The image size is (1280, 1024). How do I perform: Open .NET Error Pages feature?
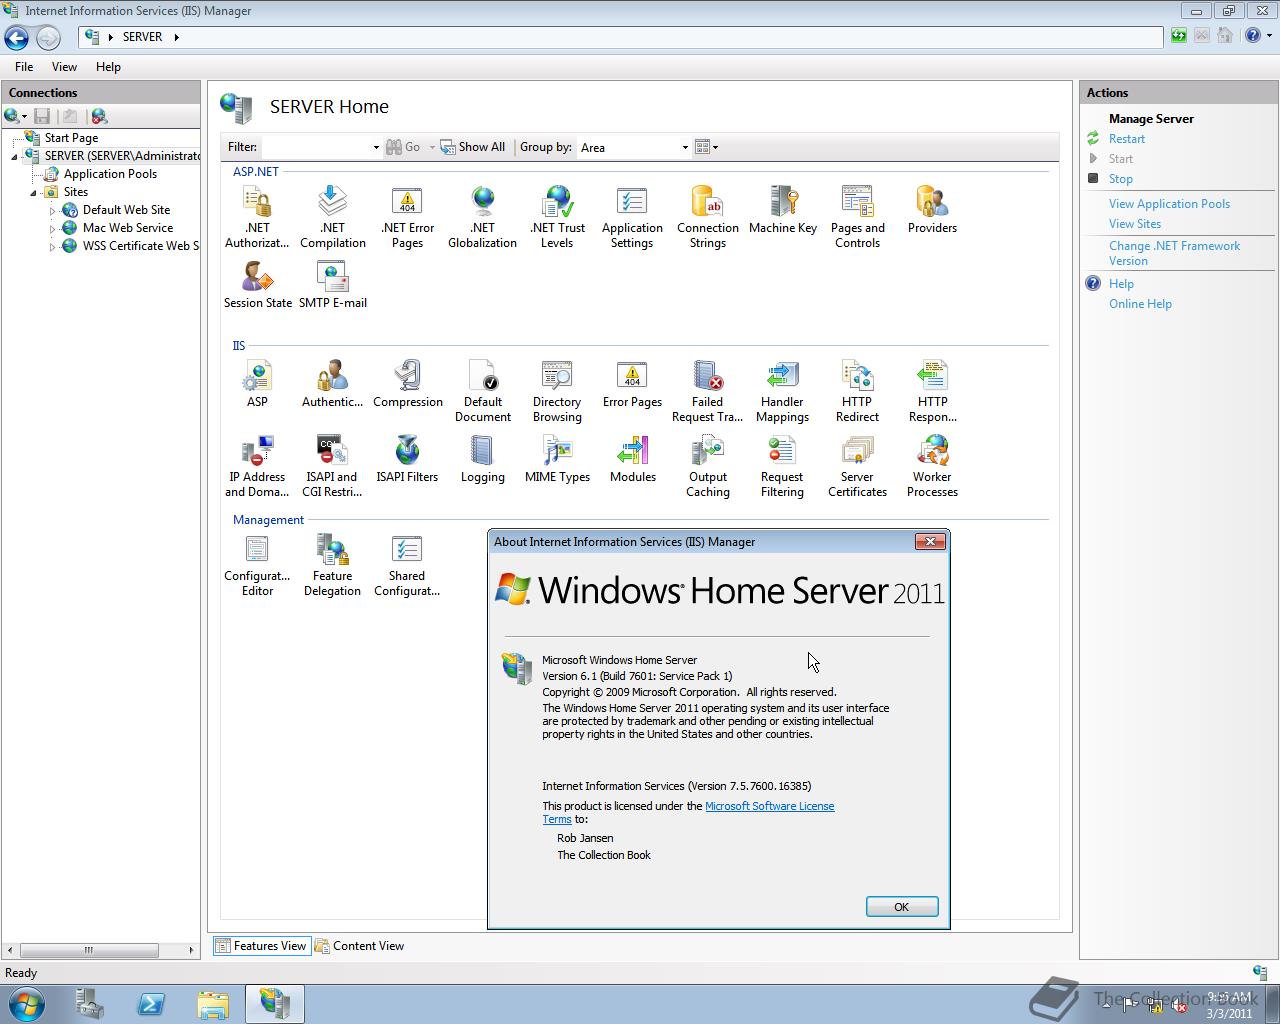[x=407, y=217]
